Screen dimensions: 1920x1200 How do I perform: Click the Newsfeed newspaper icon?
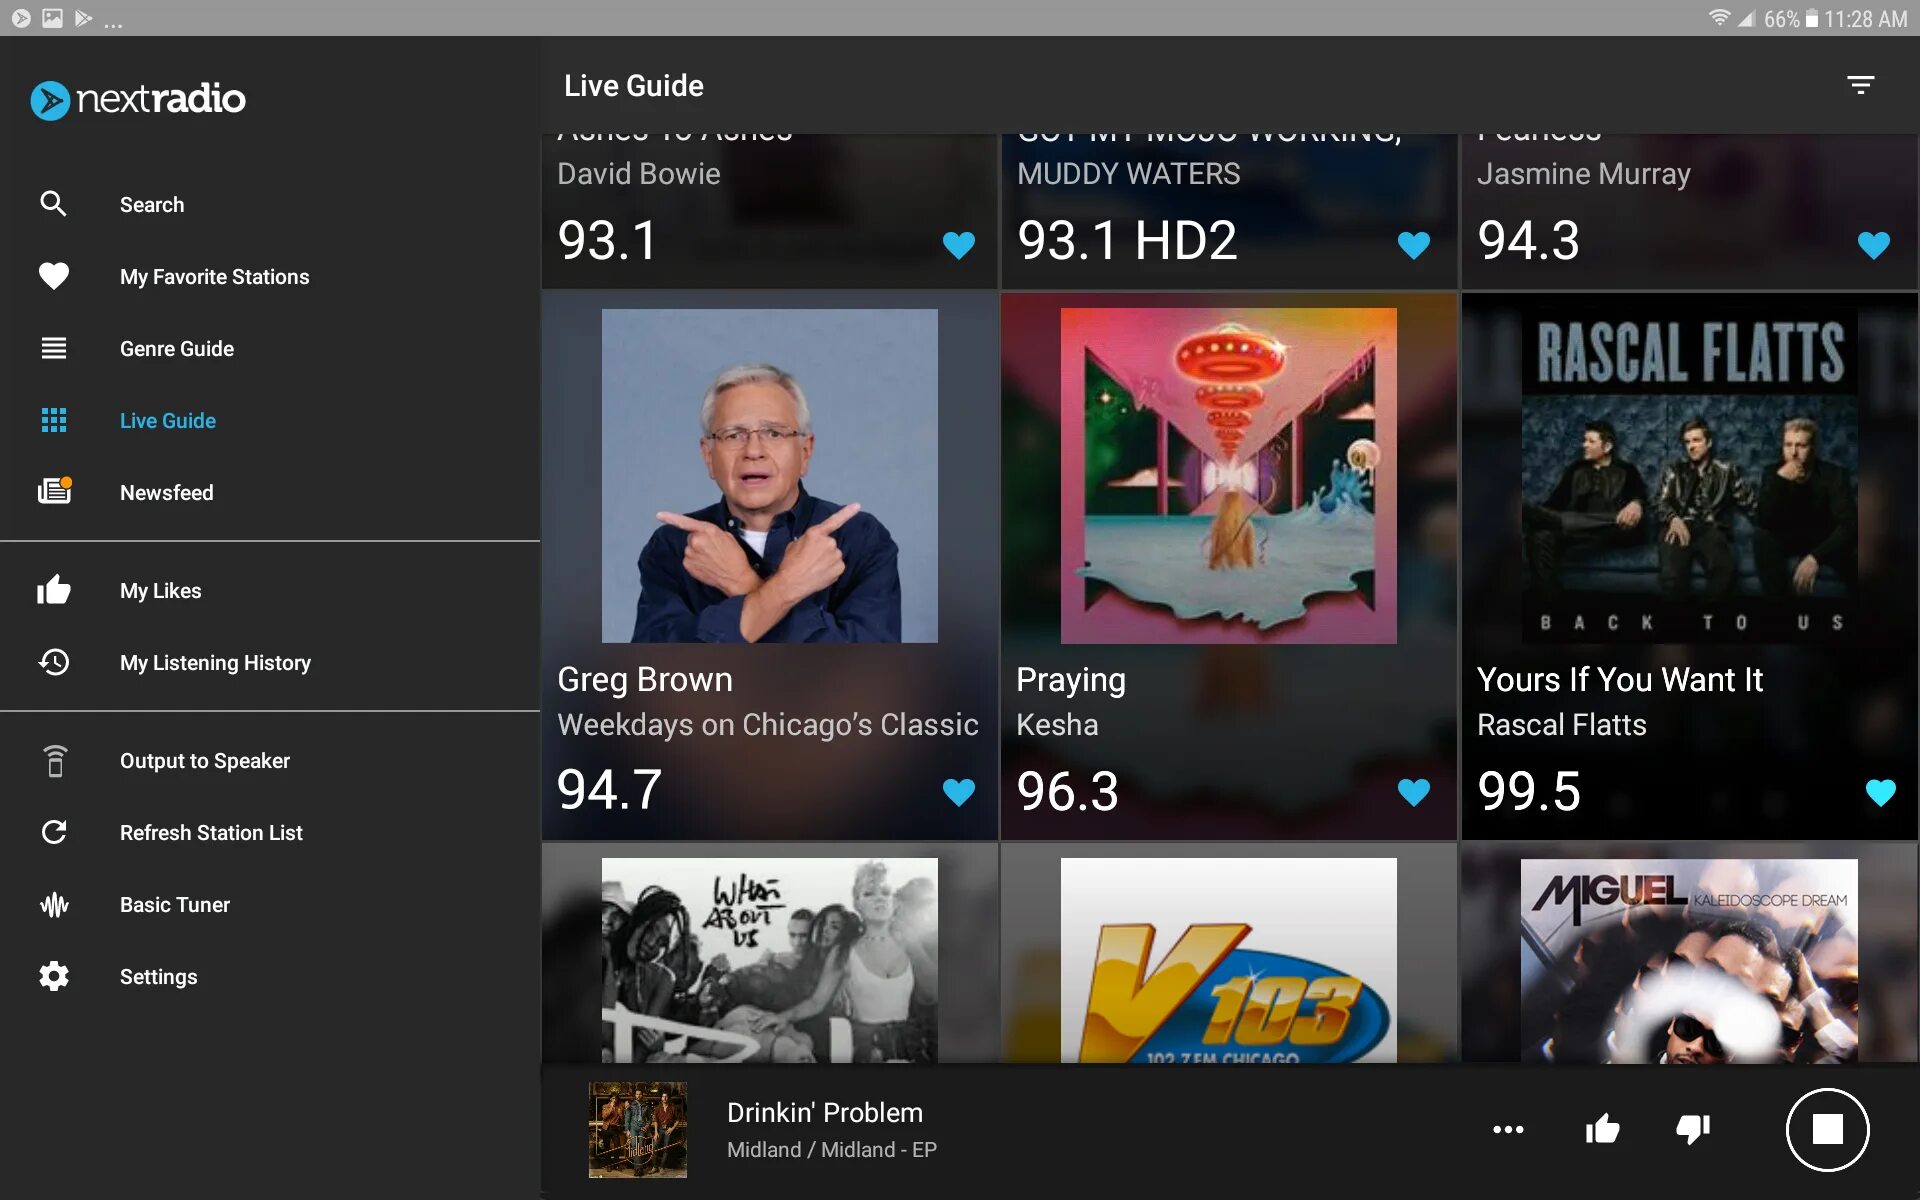coord(55,490)
